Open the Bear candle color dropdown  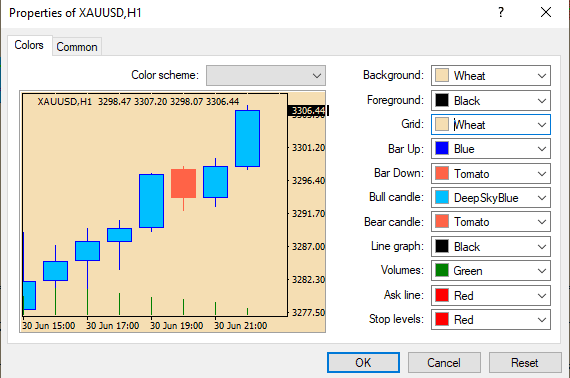[x=491, y=222]
